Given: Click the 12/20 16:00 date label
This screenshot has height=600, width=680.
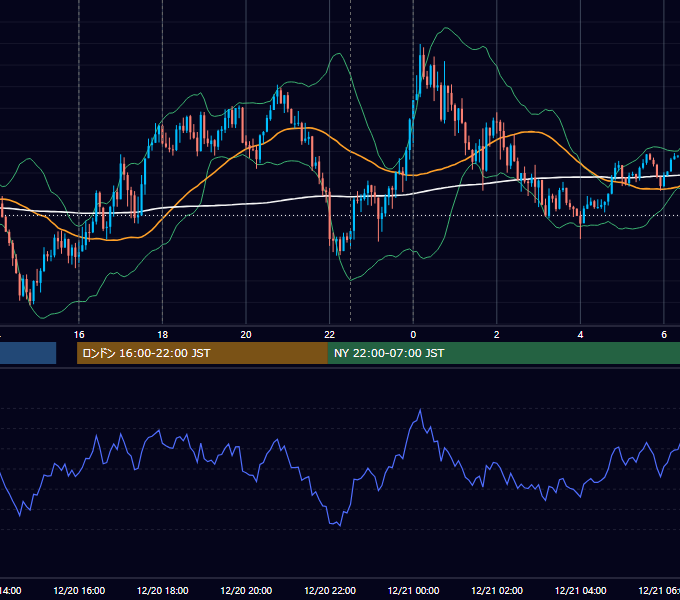Looking at the screenshot, I should [79, 590].
